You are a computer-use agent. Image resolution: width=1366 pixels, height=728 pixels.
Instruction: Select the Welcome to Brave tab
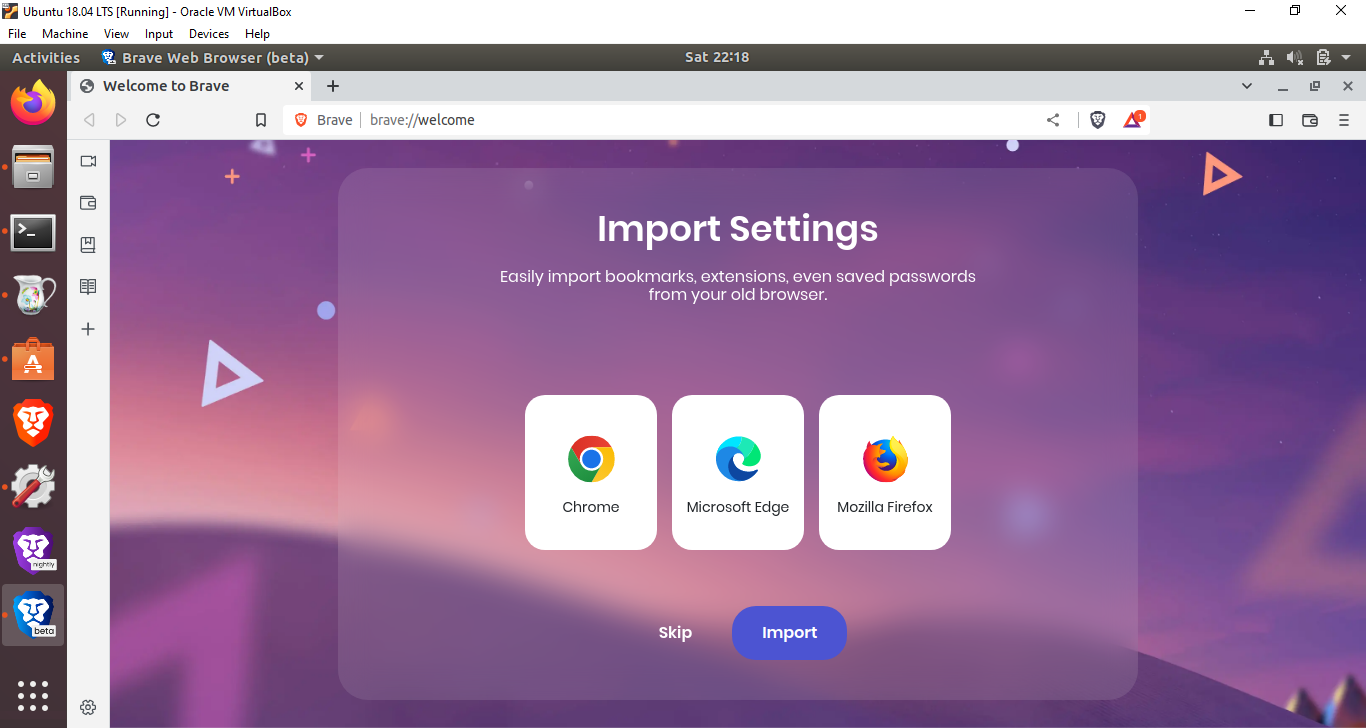(191, 86)
